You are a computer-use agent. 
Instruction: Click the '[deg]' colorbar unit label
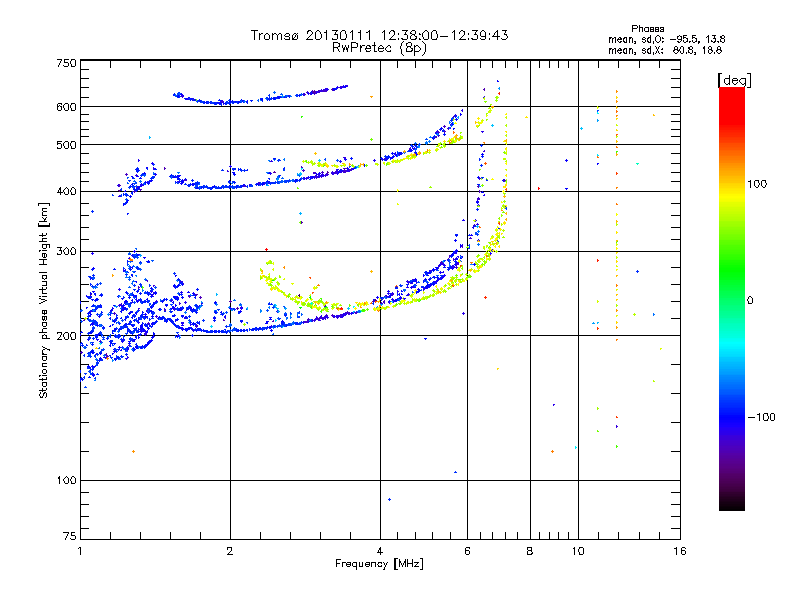point(734,80)
